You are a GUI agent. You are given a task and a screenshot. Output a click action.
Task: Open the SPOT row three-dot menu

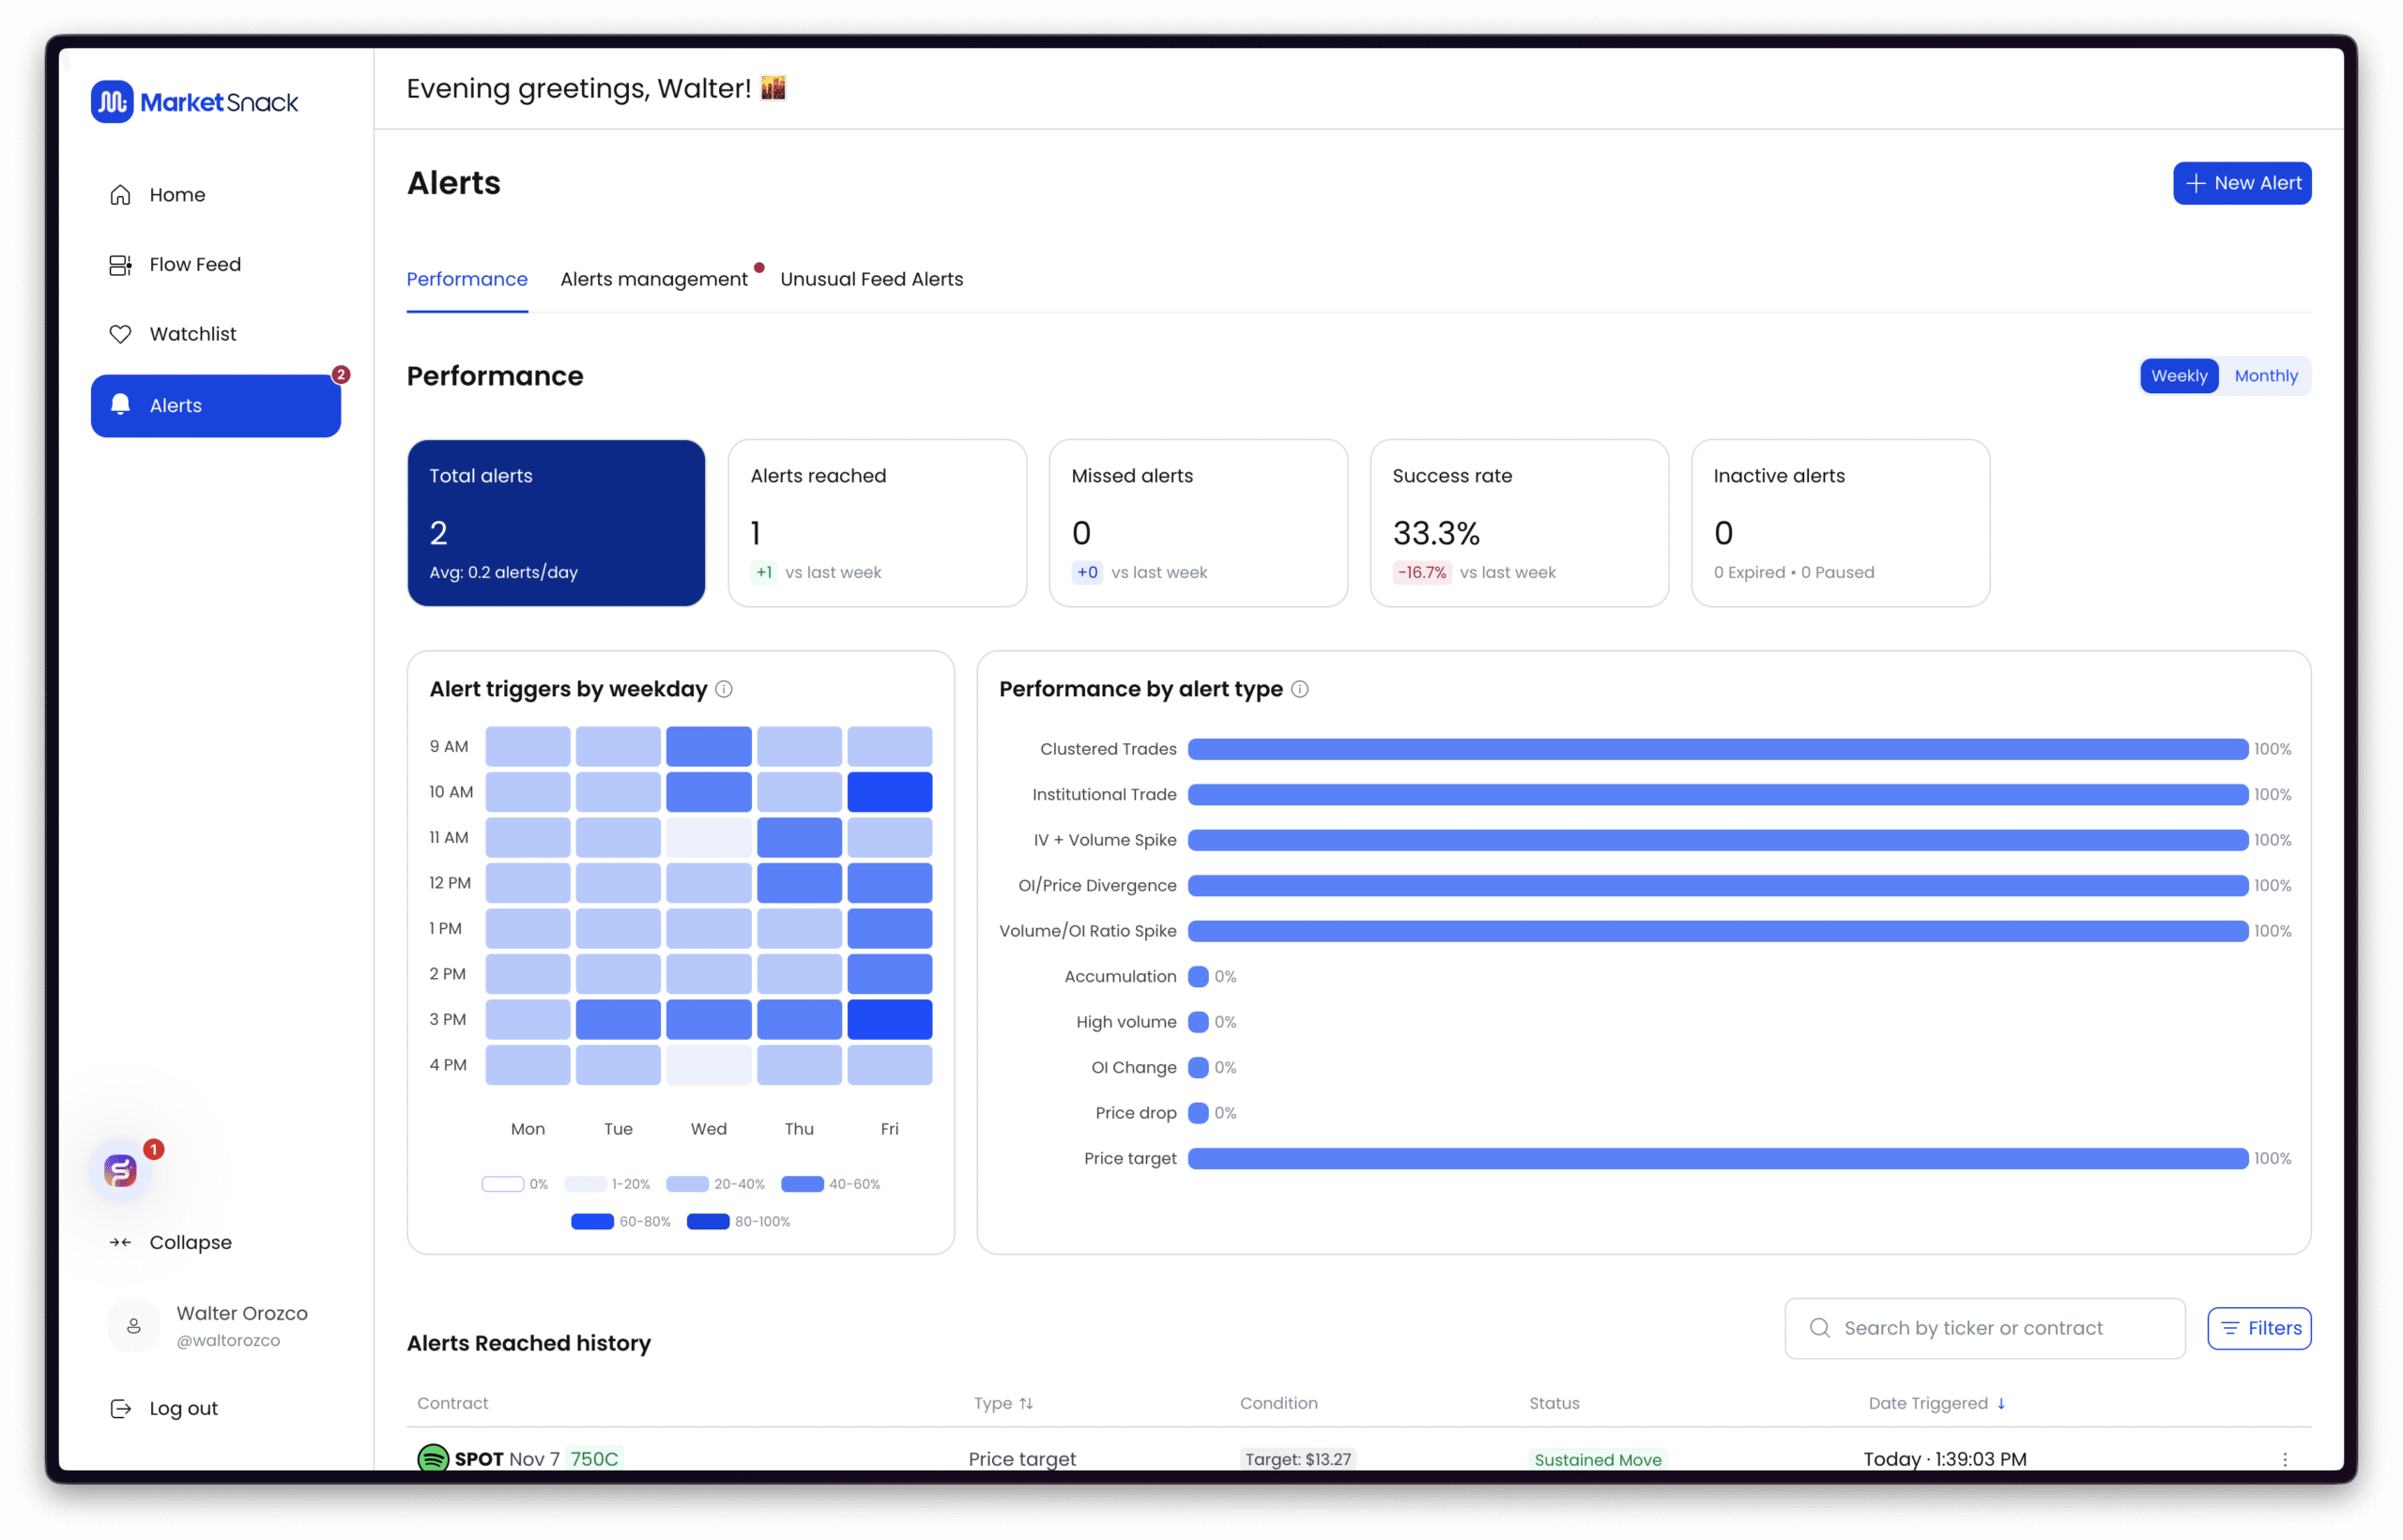pos(2284,1459)
